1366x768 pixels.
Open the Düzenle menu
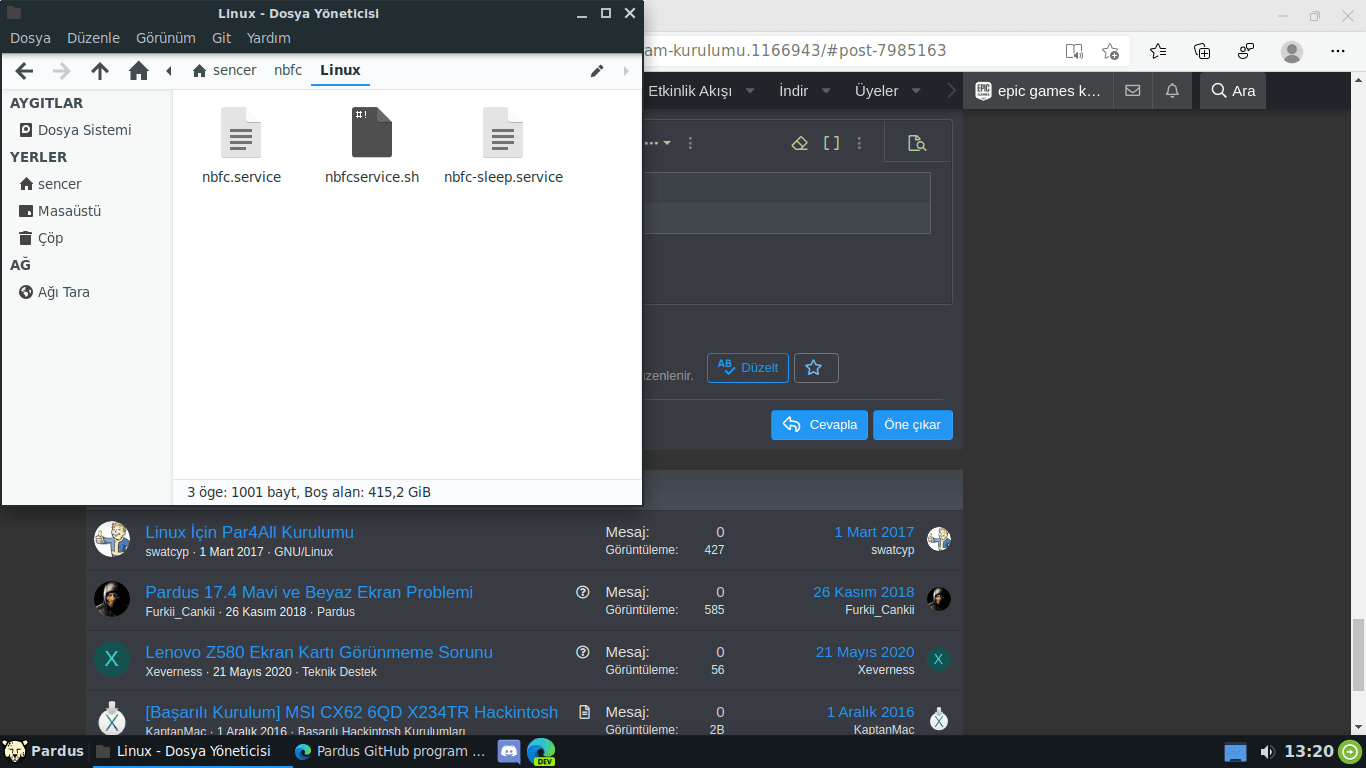93,38
